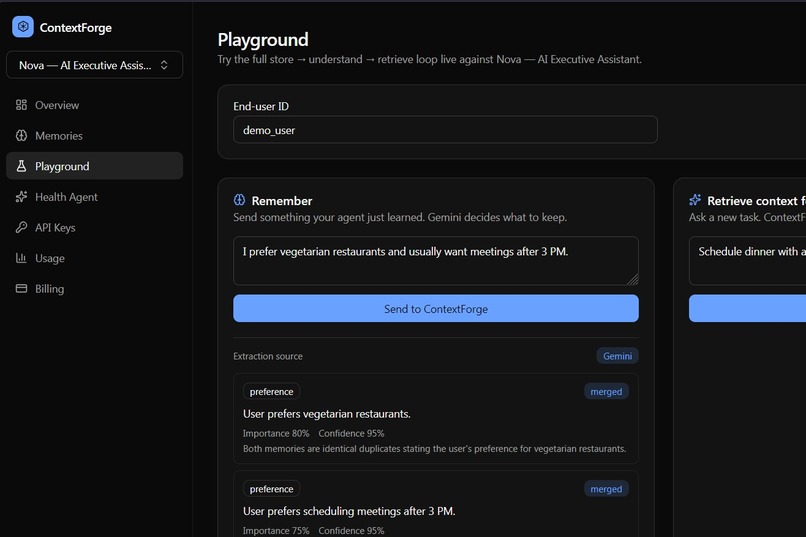Click the End-user ID input field
This screenshot has width=806, height=537.
point(445,129)
